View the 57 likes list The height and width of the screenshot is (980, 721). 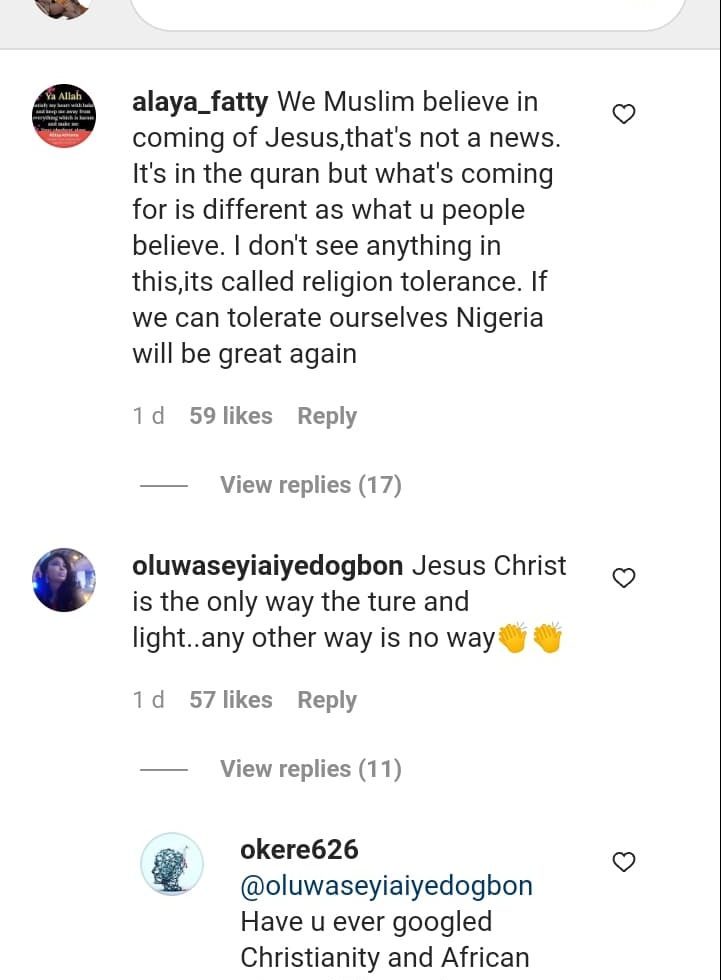click(231, 699)
